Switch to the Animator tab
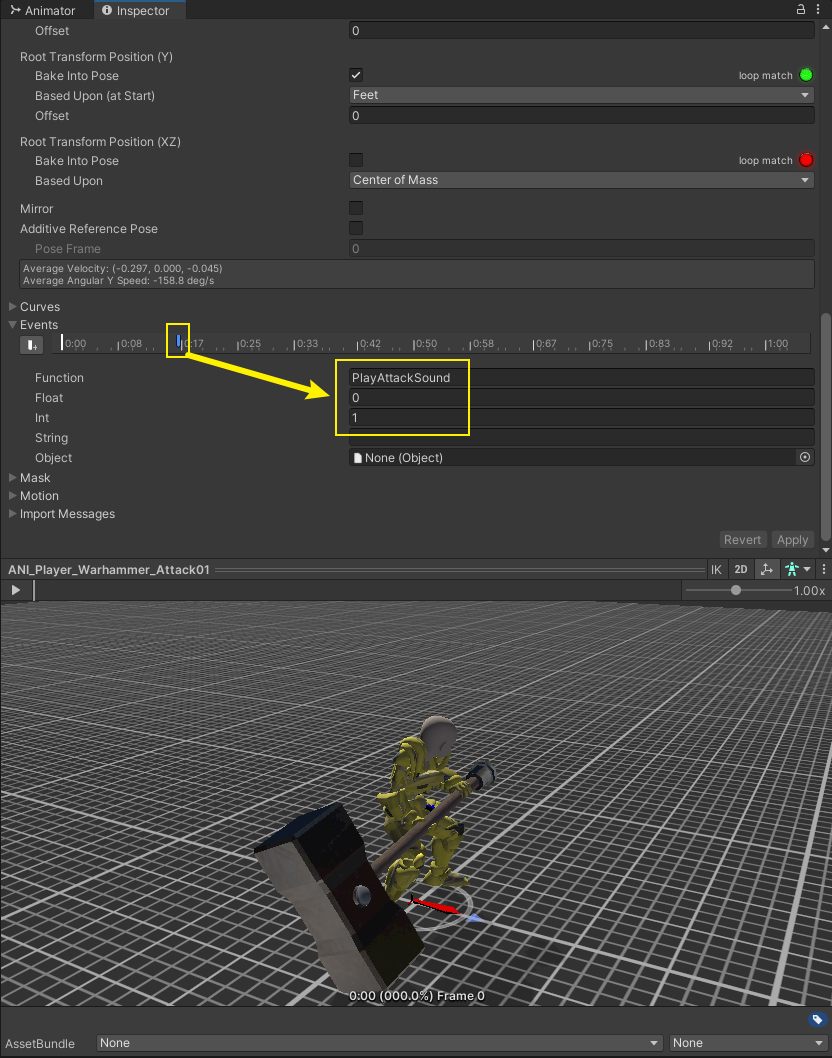832x1058 pixels. point(43,10)
